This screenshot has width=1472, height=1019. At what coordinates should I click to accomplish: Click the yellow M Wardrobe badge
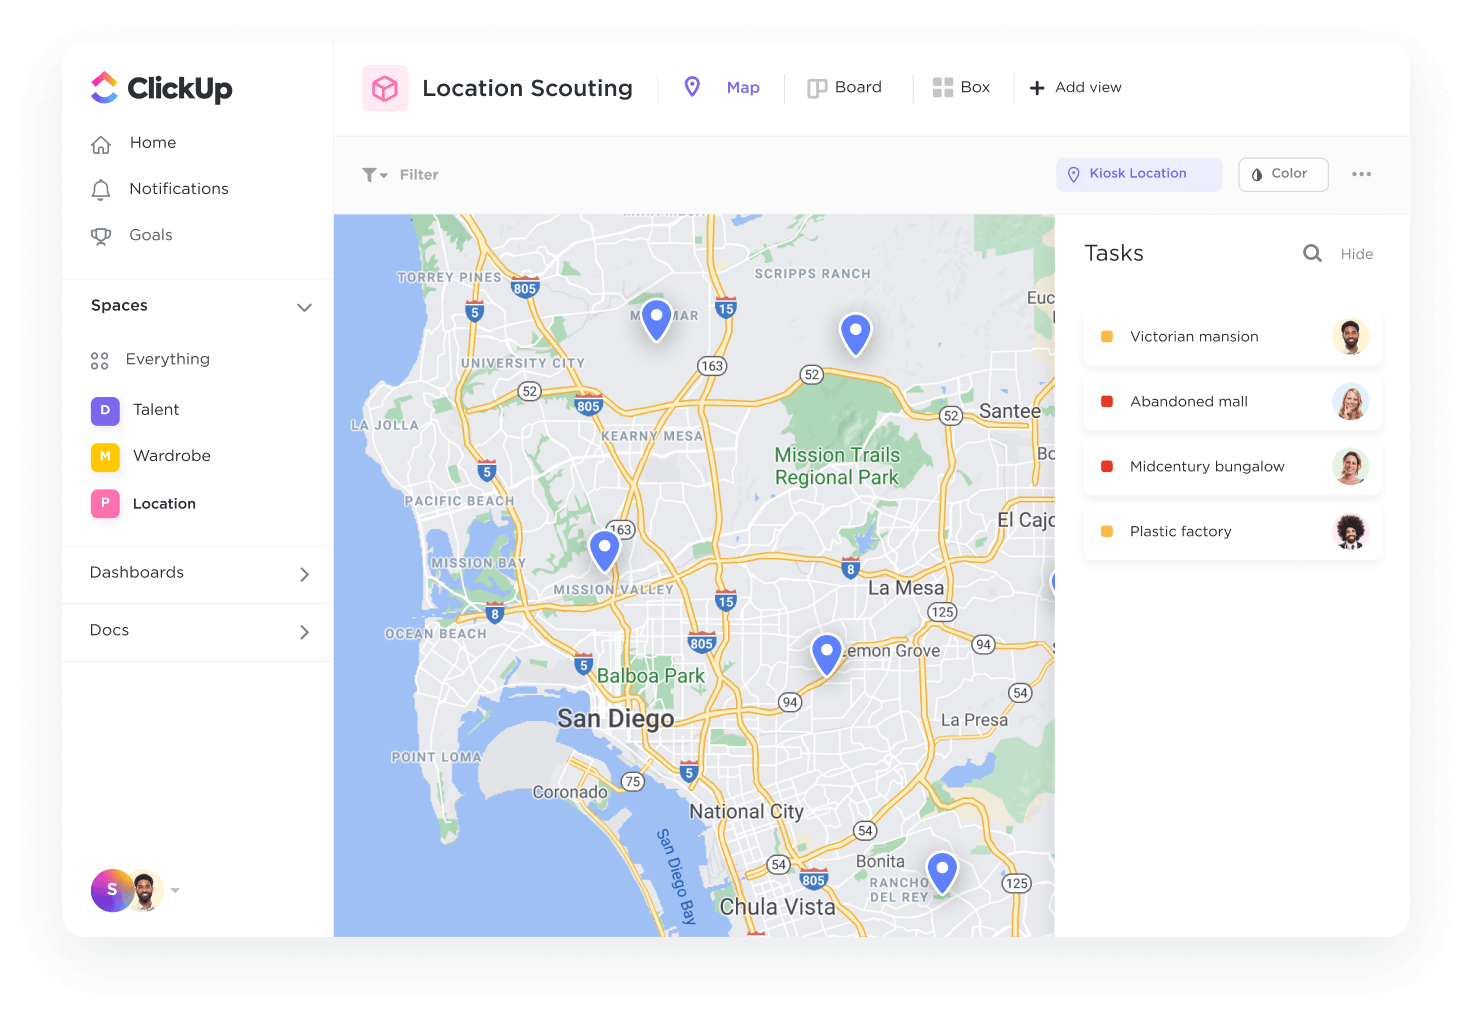point(105,457)
